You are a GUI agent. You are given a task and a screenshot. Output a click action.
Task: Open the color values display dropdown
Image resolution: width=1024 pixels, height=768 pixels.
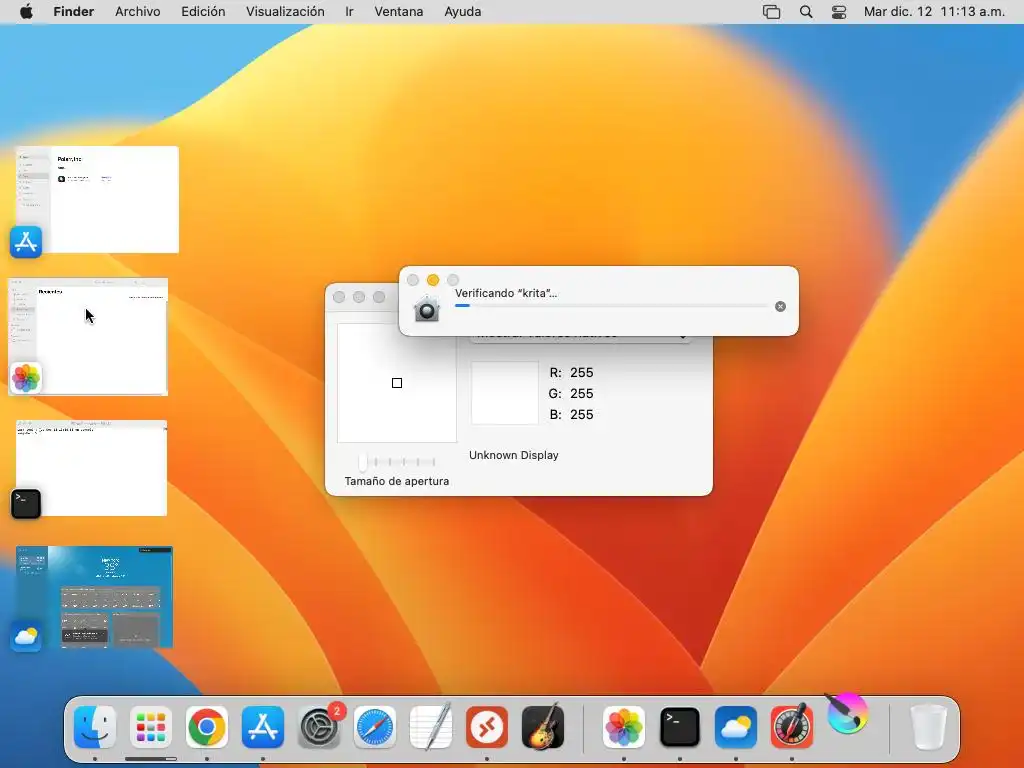tap(581, 336)
